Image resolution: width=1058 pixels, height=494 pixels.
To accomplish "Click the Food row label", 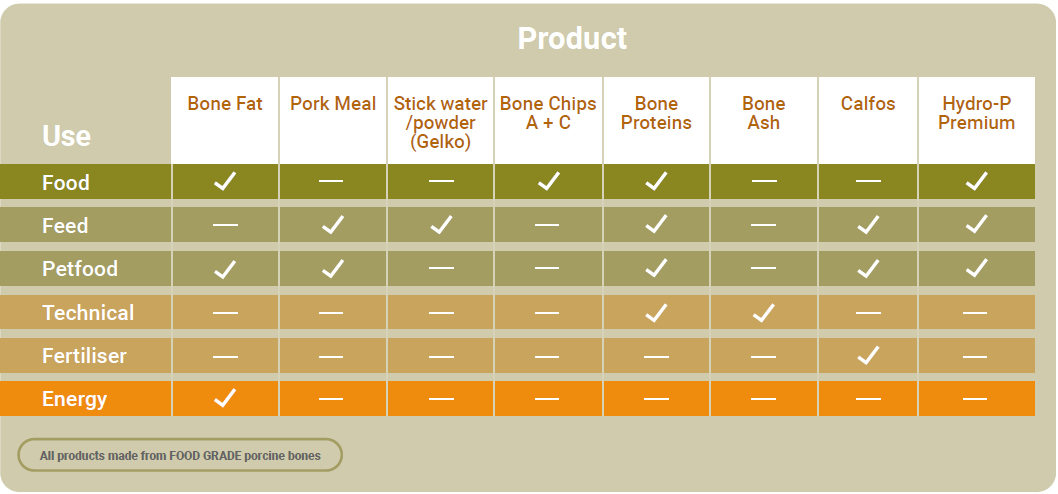I will (65, 183).
